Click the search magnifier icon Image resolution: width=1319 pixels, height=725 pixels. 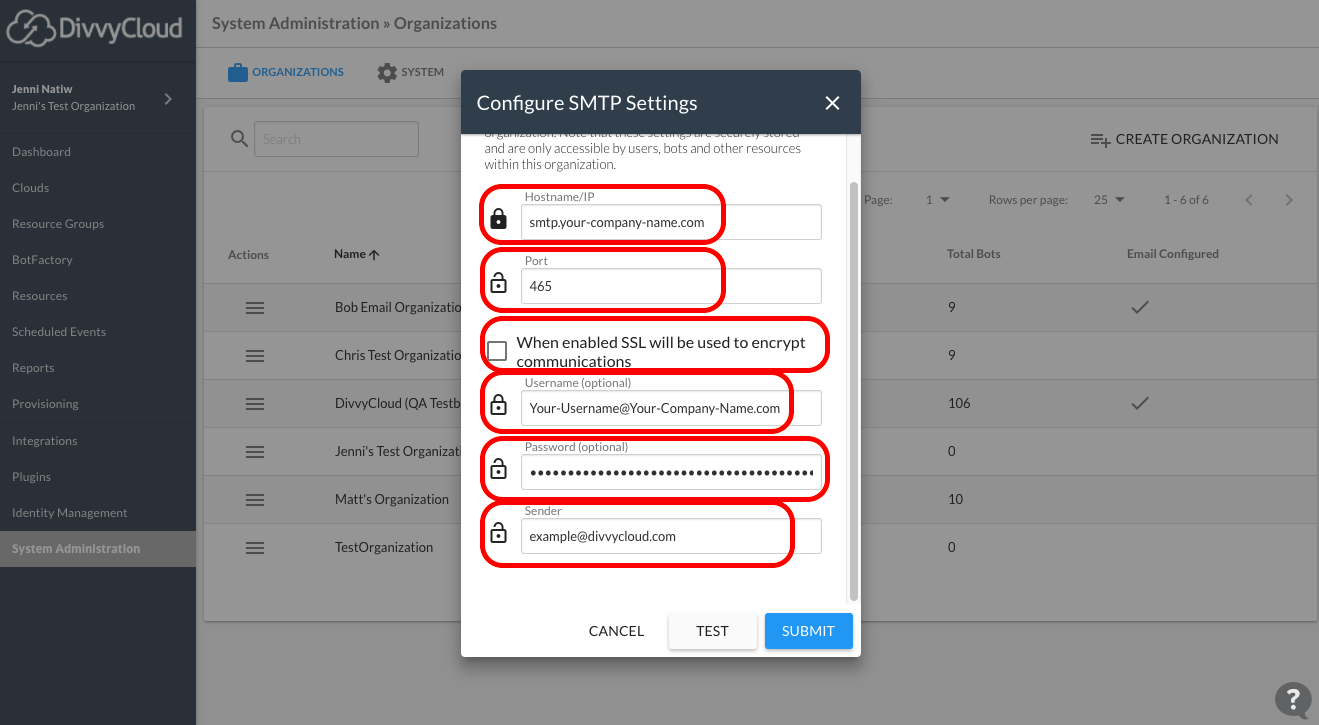(239, 139)
